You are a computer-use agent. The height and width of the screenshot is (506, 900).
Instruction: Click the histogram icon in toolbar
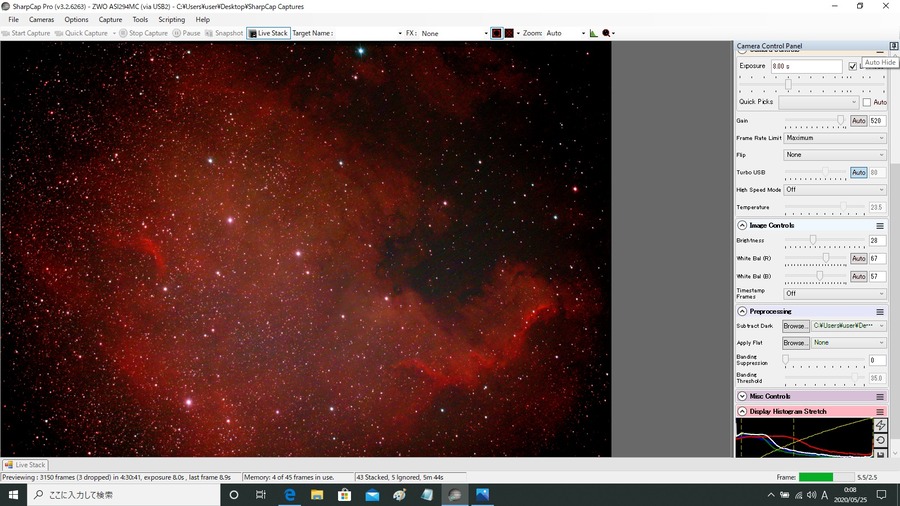(x=593, y=33)
